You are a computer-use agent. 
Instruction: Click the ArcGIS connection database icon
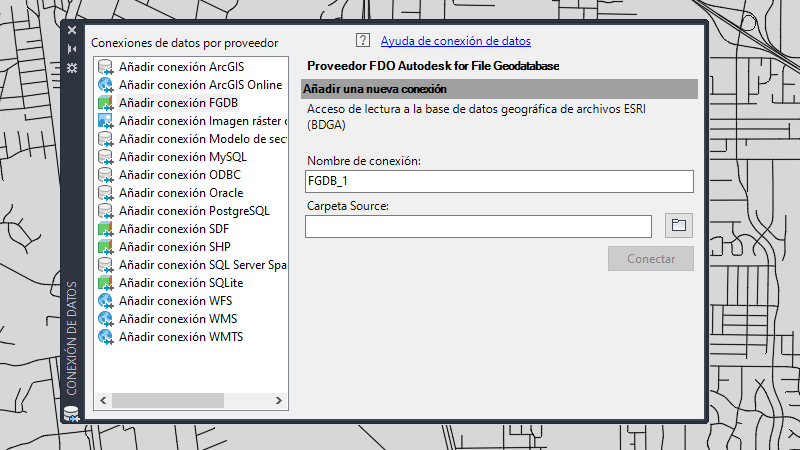(106, 67)
